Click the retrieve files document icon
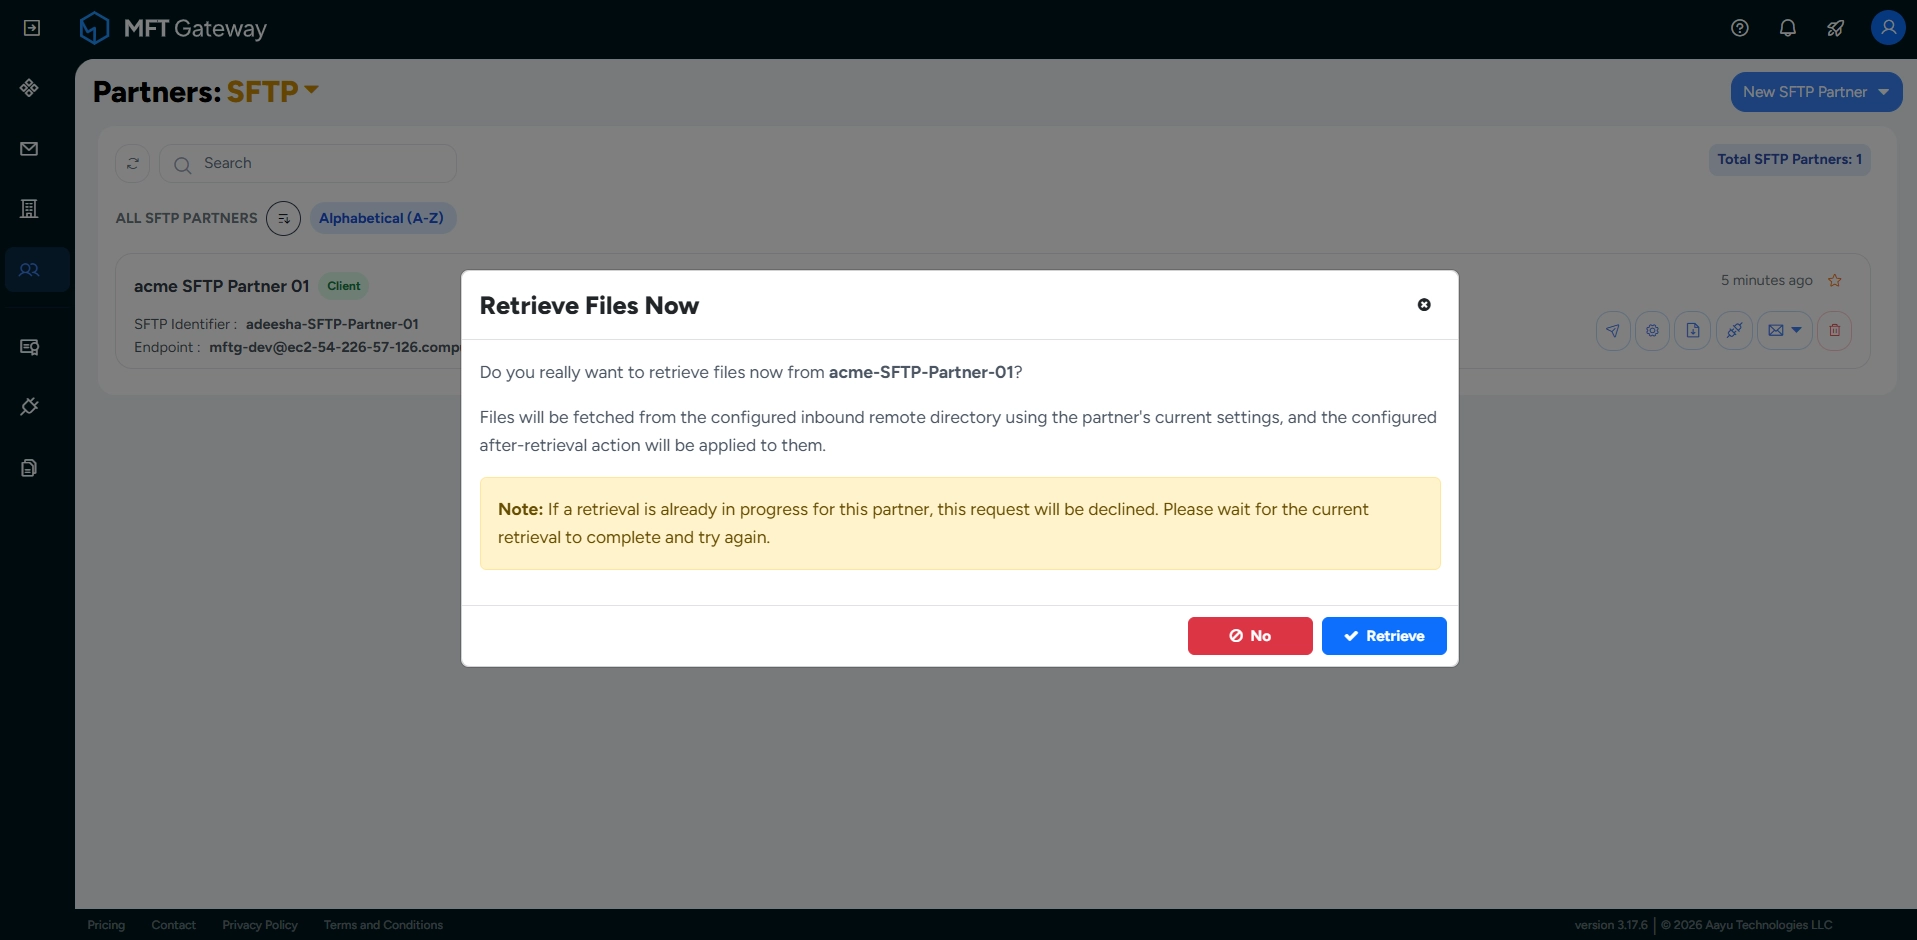The image size is (1917, 940). 1693,330
